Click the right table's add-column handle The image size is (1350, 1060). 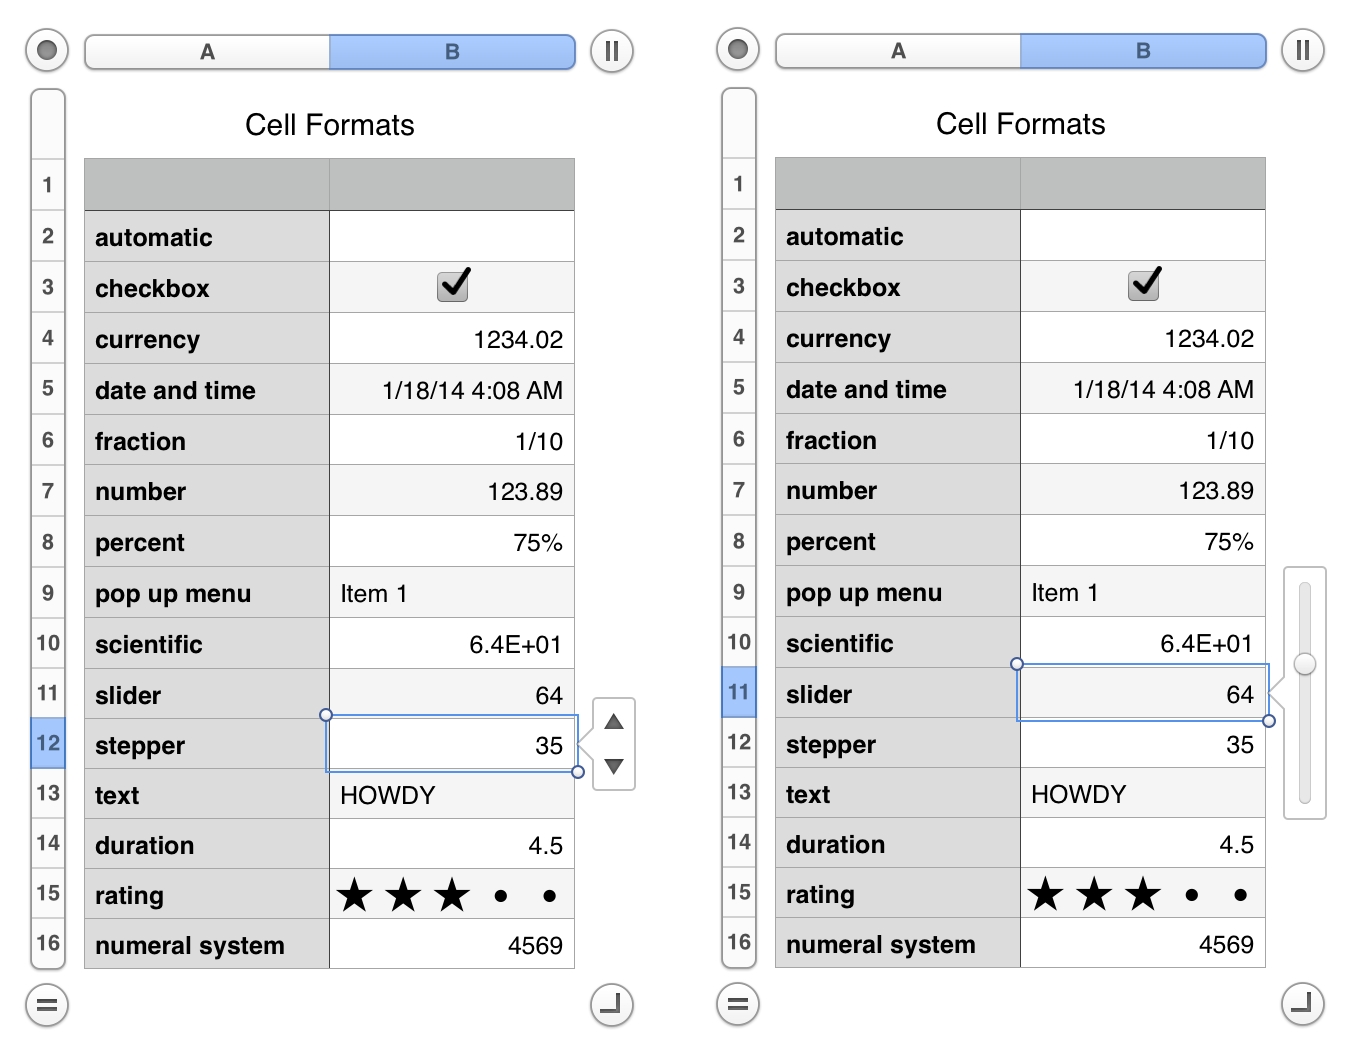pyautogui.click(x=1303, y=50)
